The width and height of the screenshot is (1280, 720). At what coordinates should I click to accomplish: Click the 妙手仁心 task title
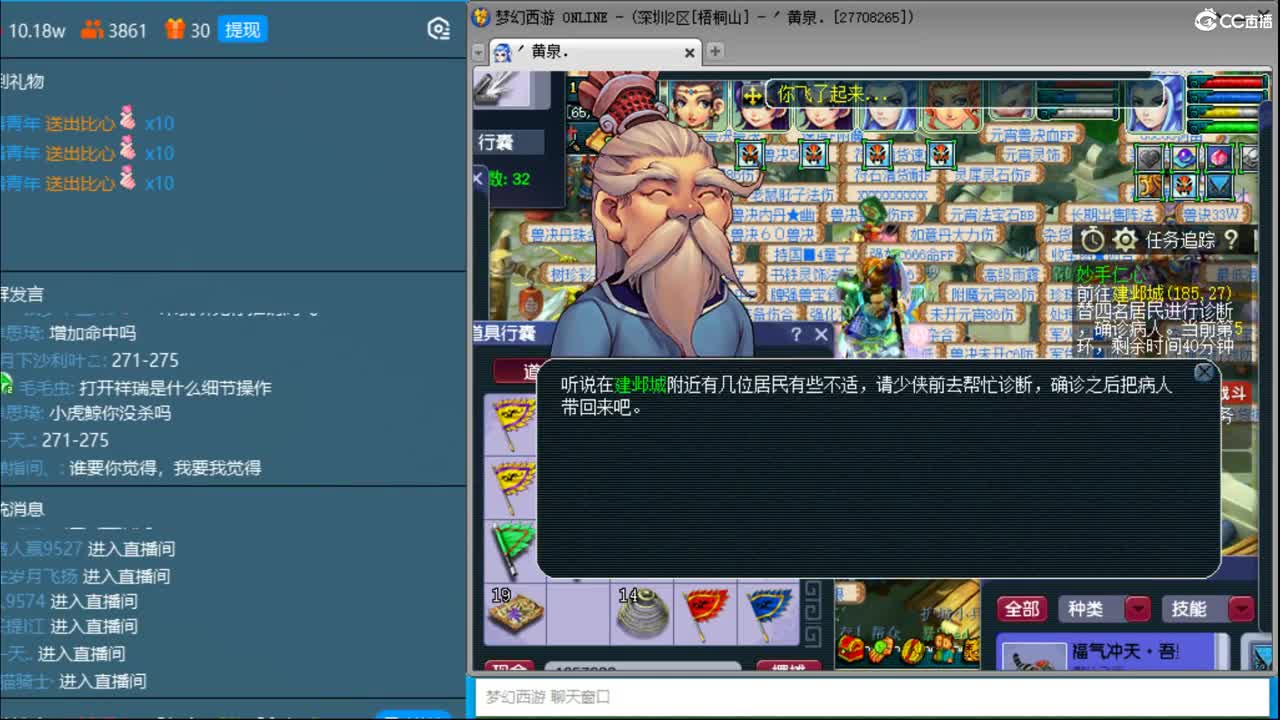click(x=1110, y=273)
